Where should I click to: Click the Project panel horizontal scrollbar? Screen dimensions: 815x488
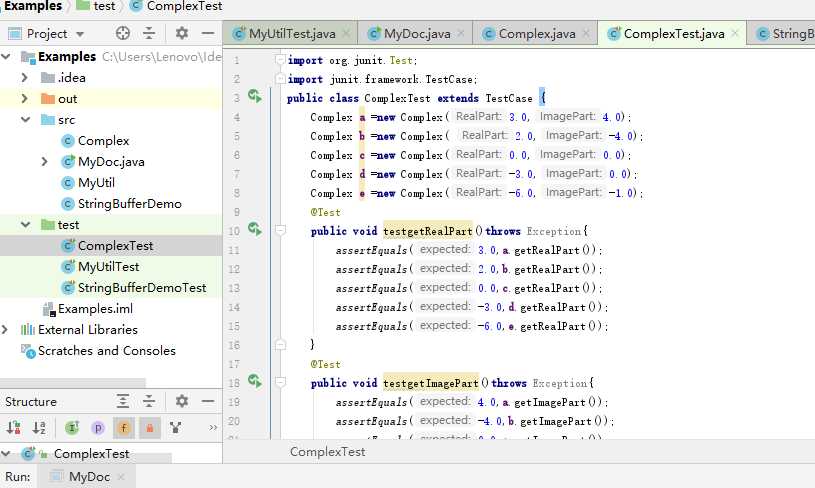click(73, 383)
